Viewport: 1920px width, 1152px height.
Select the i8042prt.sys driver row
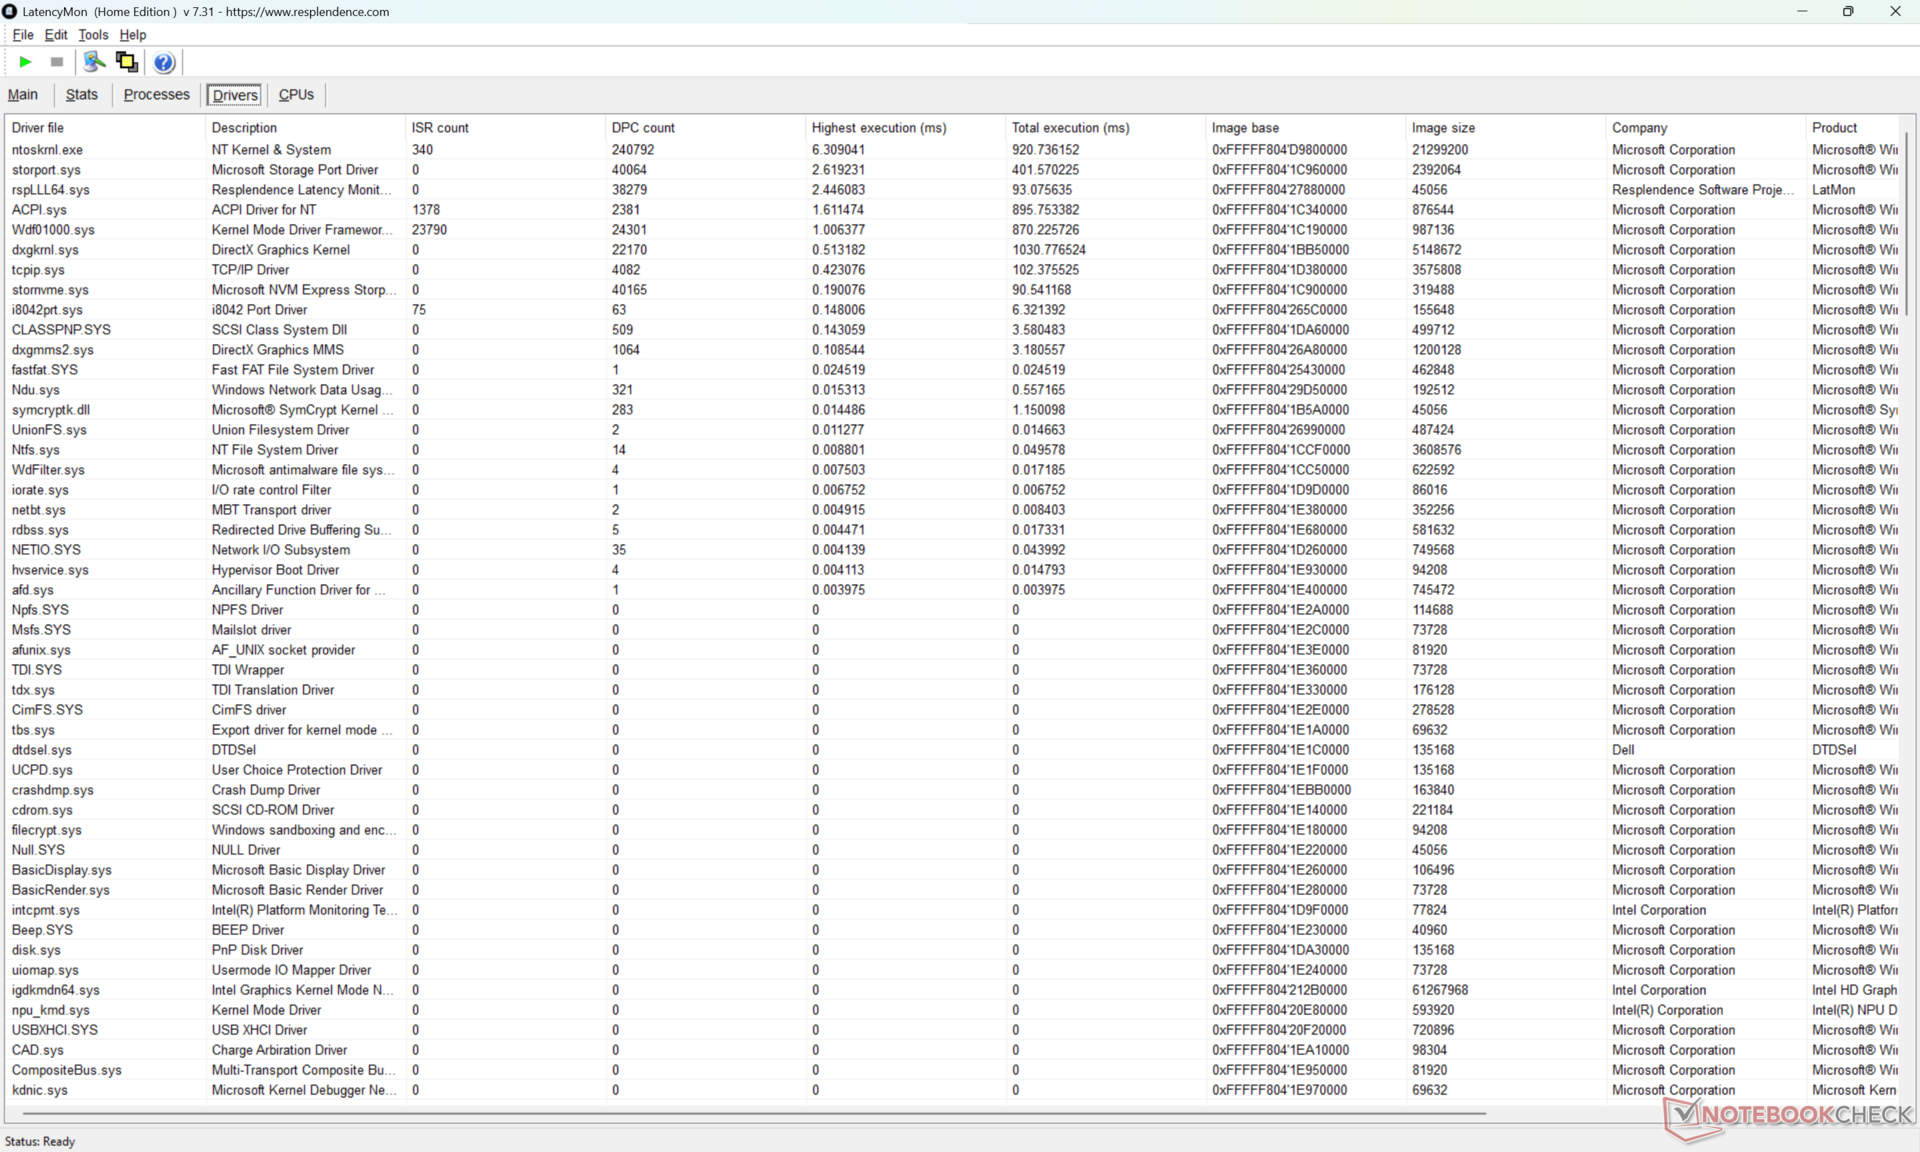click(952, 310)
